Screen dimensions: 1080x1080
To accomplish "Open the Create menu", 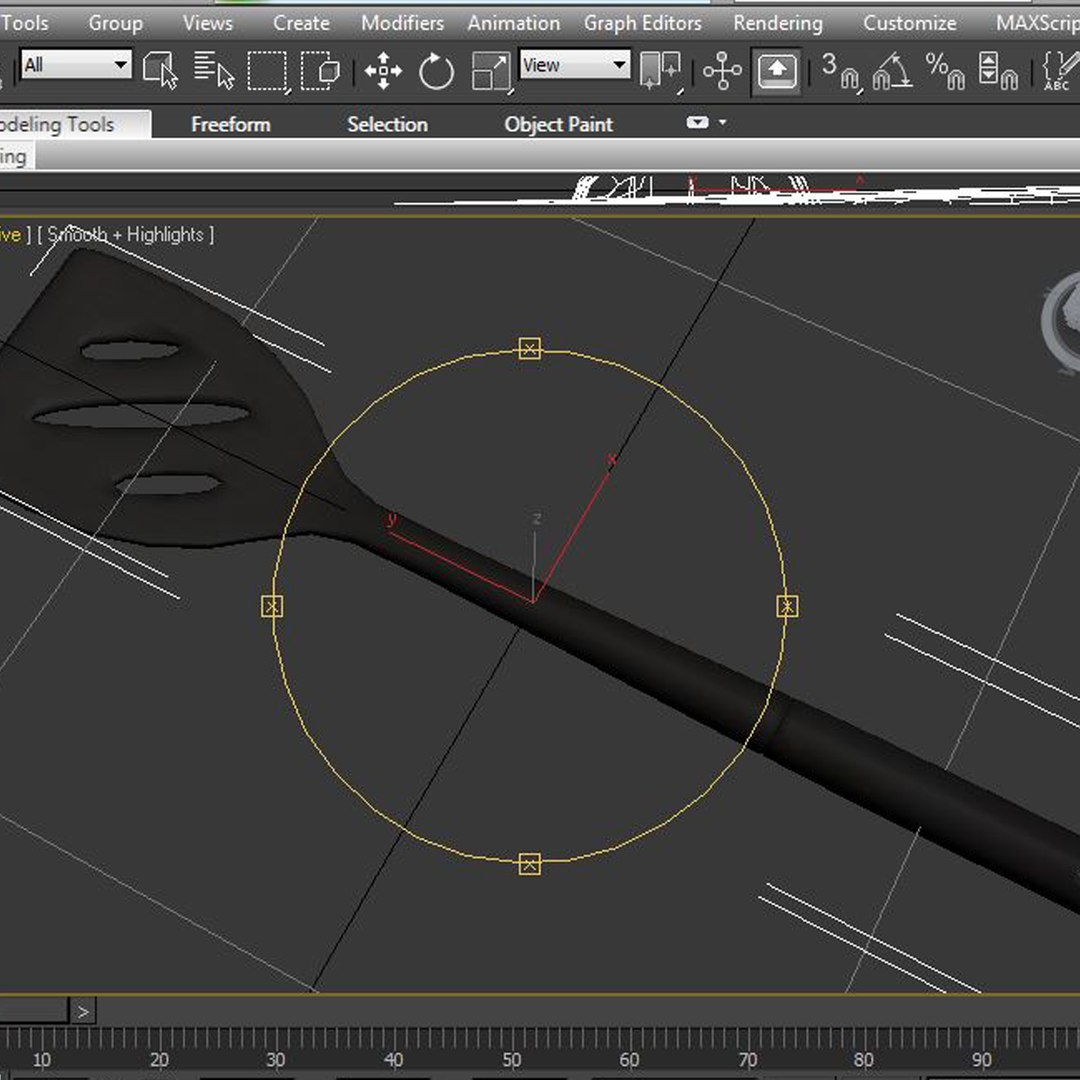I will coord(301,23).
